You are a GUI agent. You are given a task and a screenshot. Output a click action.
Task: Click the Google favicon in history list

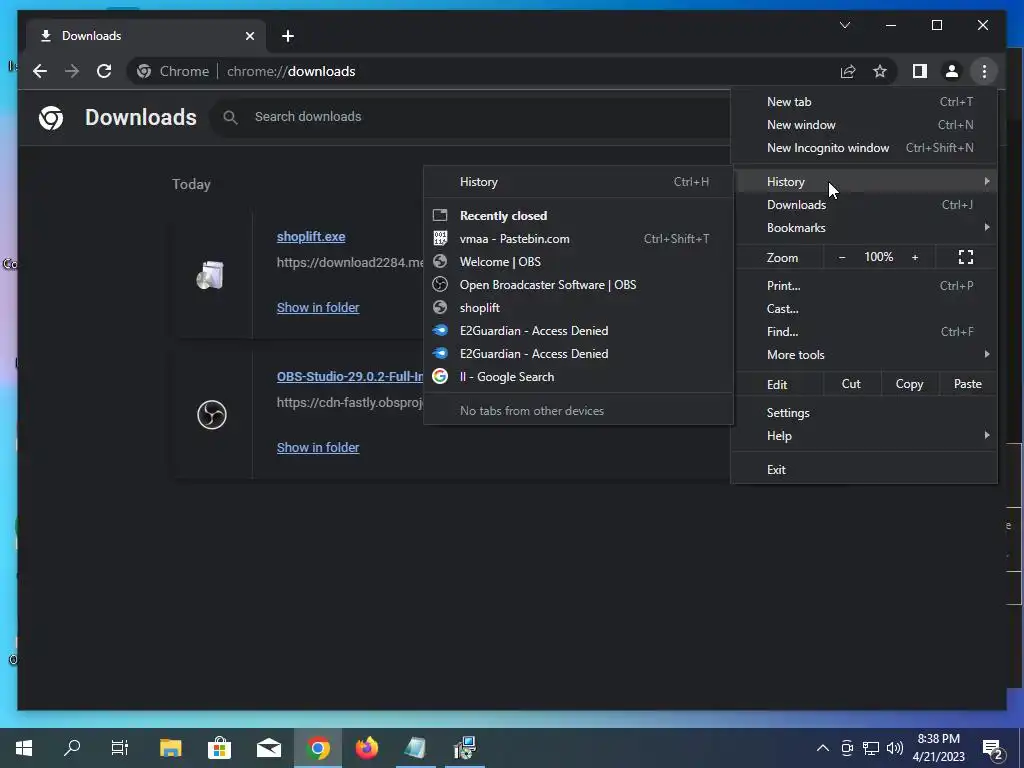pyautogui.click(x=440, y=377)
